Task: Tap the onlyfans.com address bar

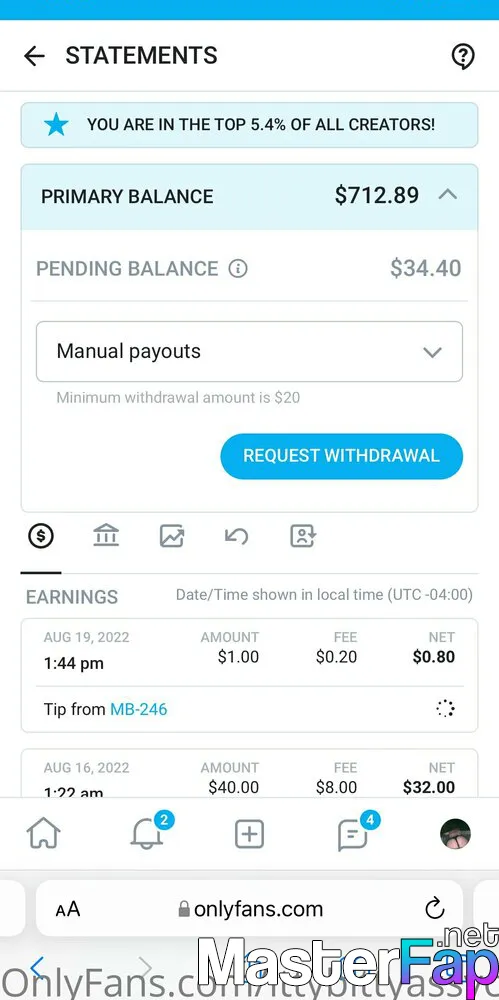Action: [250, 908]
